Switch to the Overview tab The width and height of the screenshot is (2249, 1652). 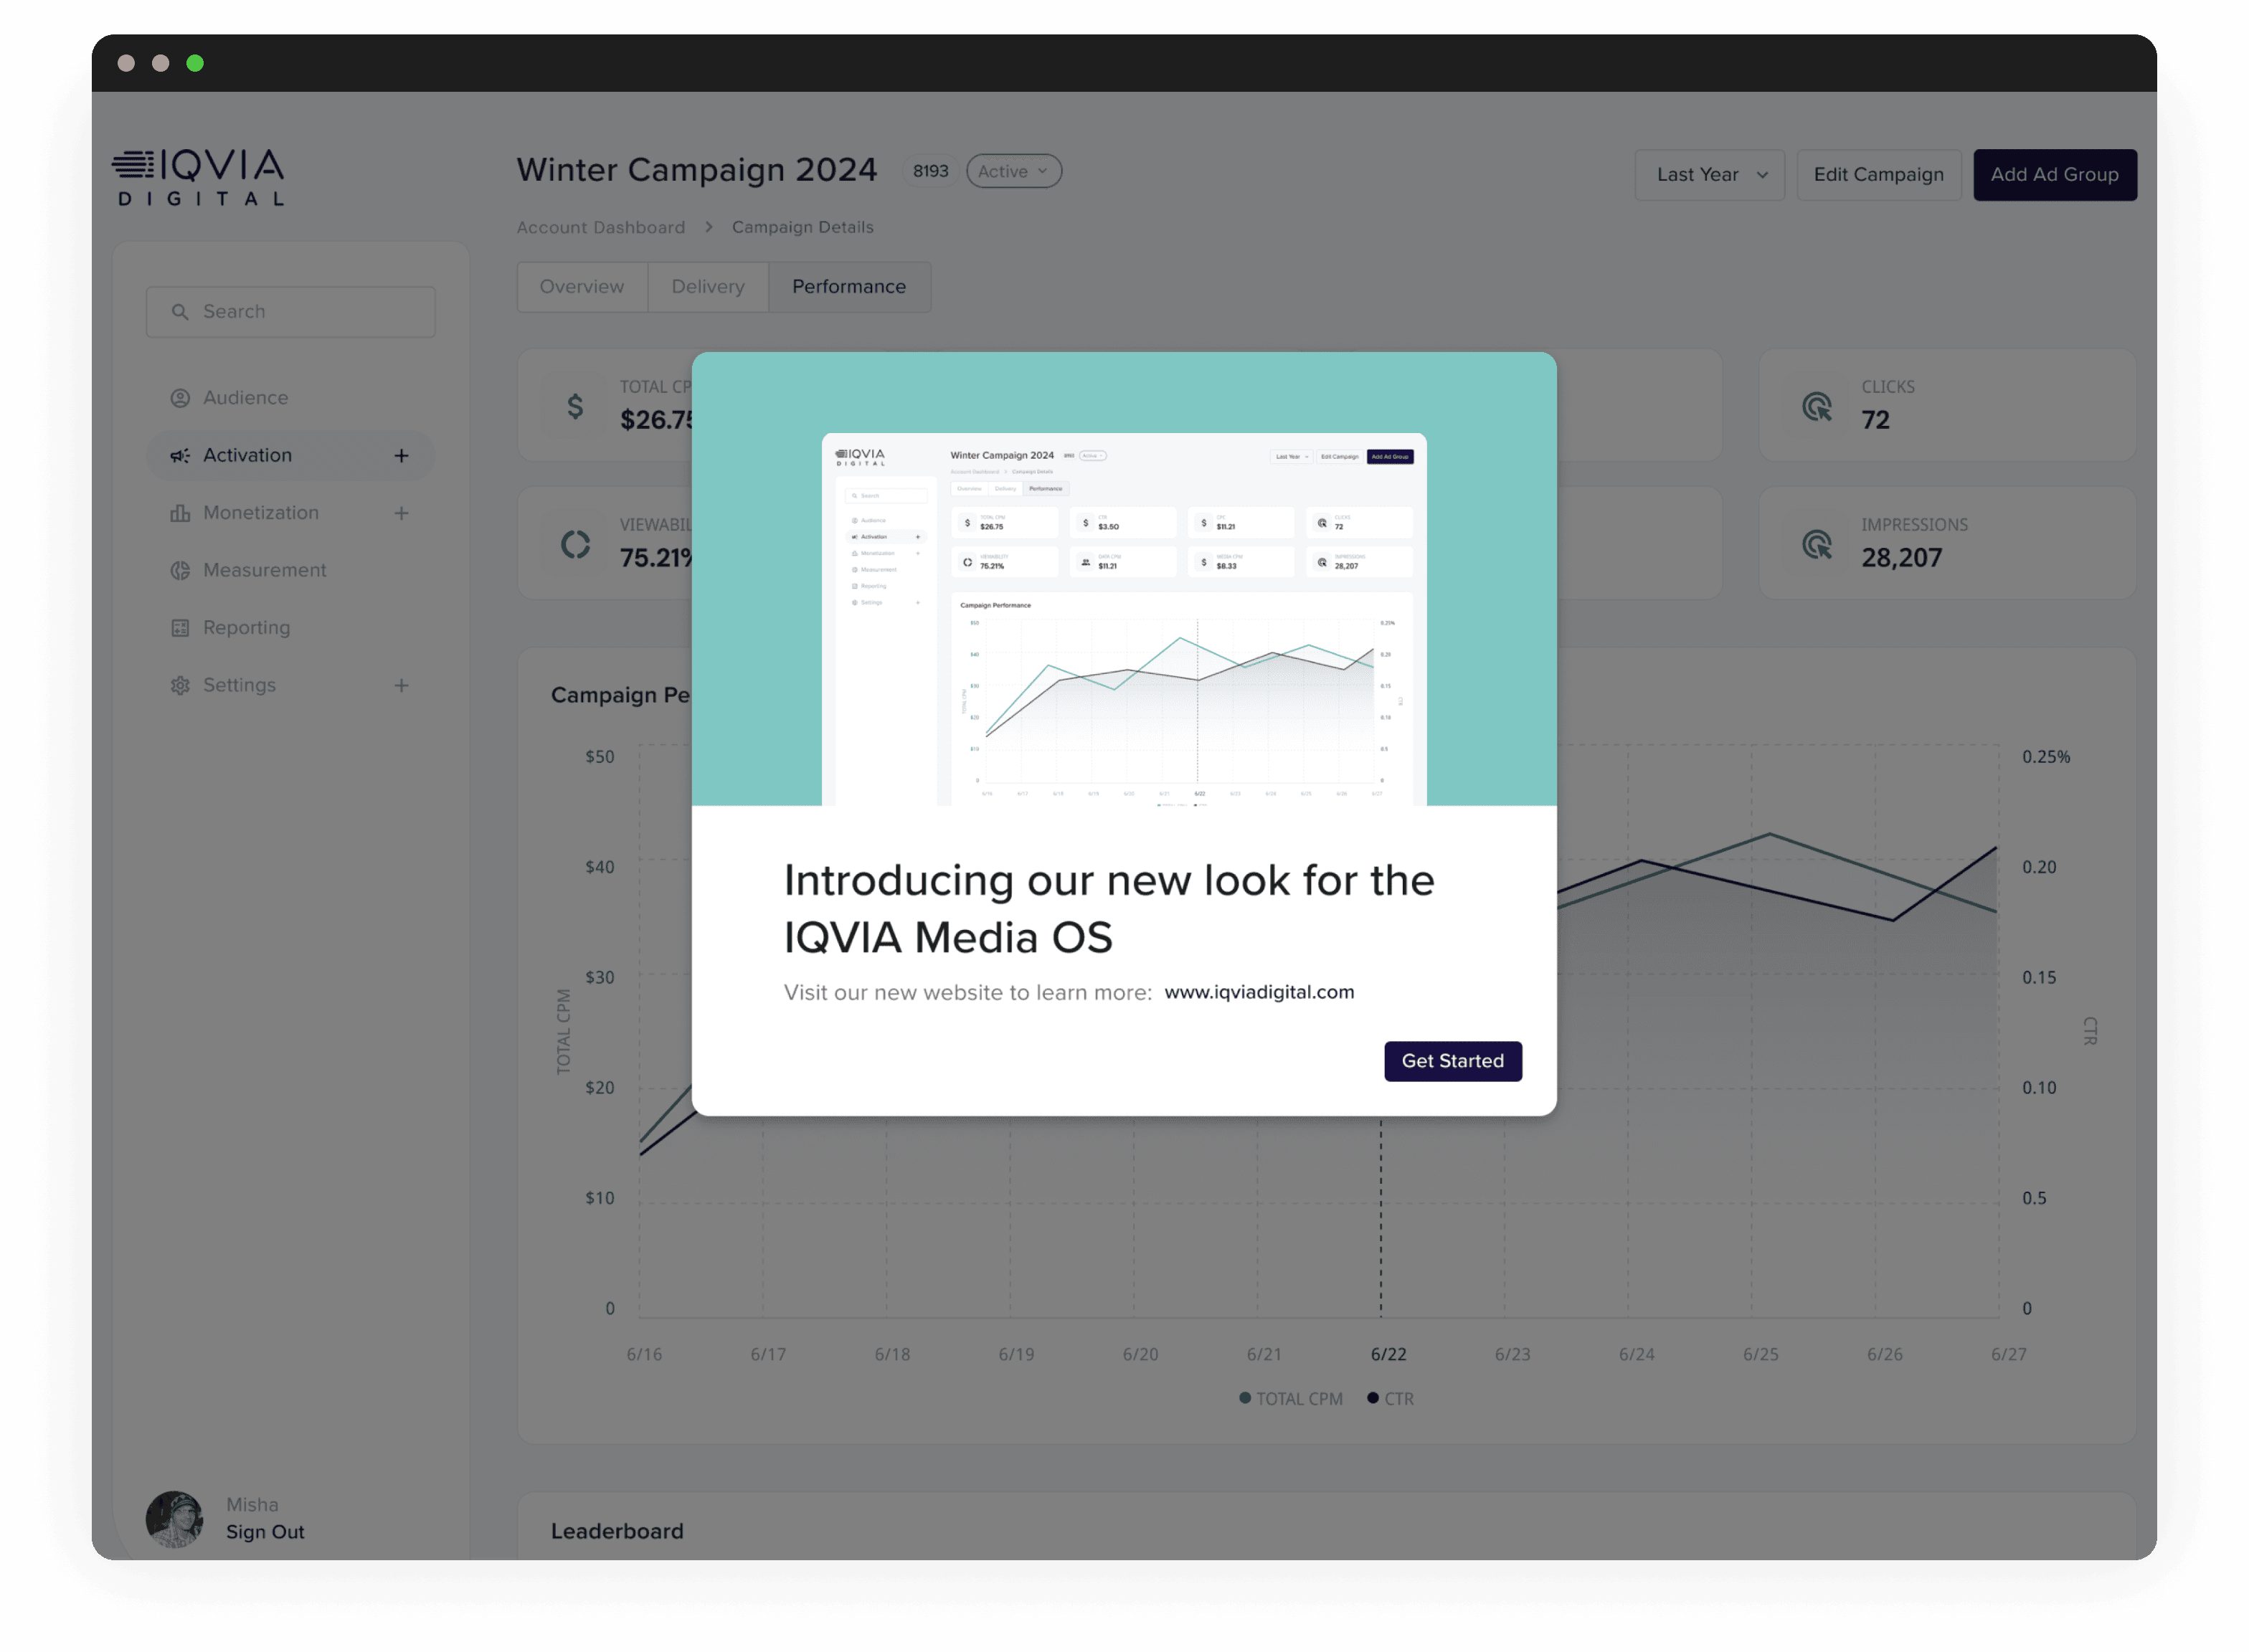click(x=582, y=286)
